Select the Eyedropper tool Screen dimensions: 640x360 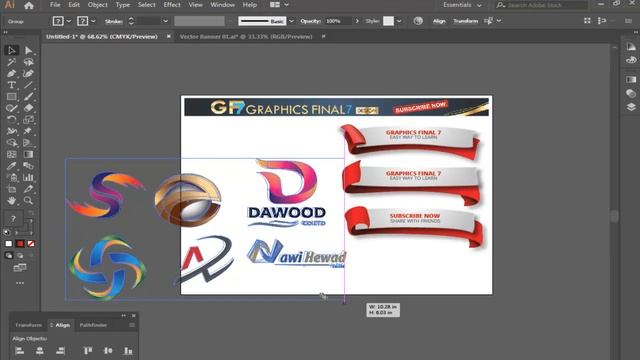pyautogui.click(x=11, y=166)
